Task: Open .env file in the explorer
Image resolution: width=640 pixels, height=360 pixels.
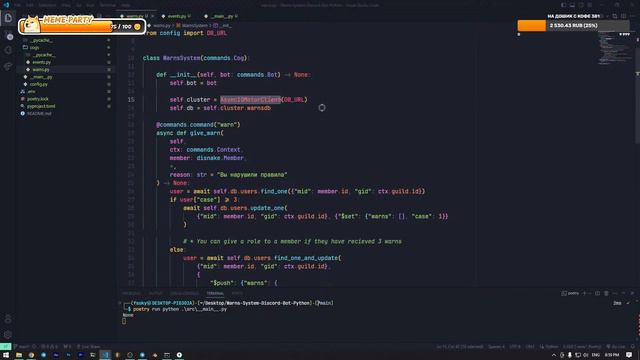Action: (x=31, y=92)
